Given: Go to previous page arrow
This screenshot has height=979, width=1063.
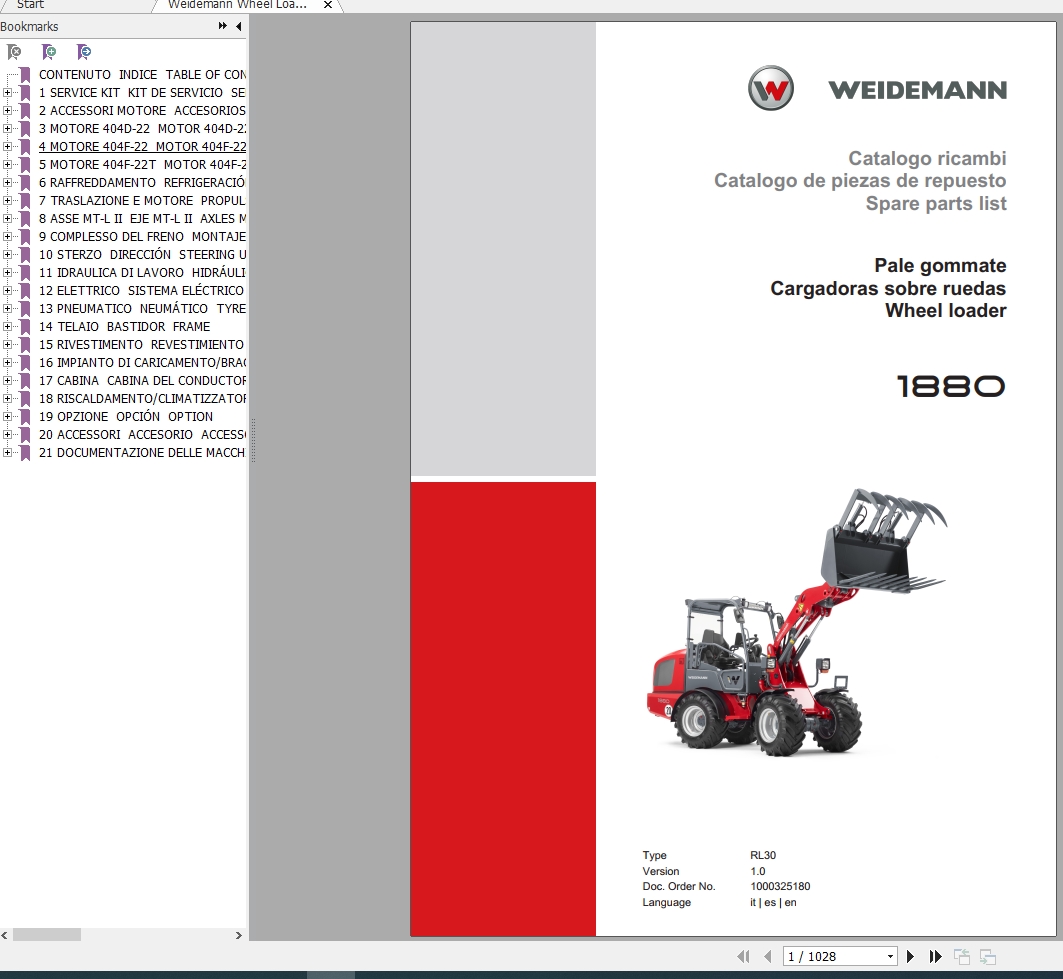Looking at the screenshot, I should (x=767, y=957).
